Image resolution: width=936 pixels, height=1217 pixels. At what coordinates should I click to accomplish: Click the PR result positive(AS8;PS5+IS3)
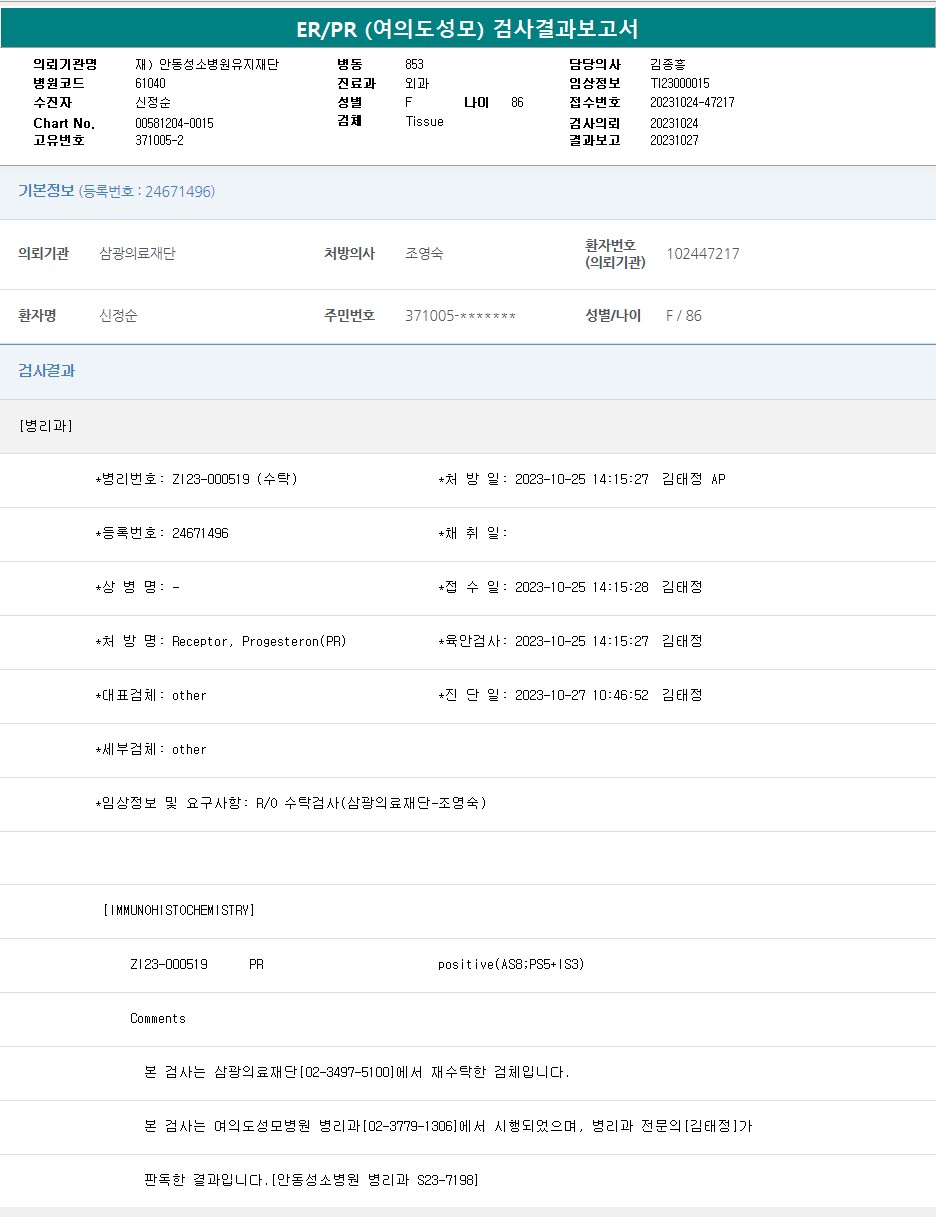click(510, 964)
